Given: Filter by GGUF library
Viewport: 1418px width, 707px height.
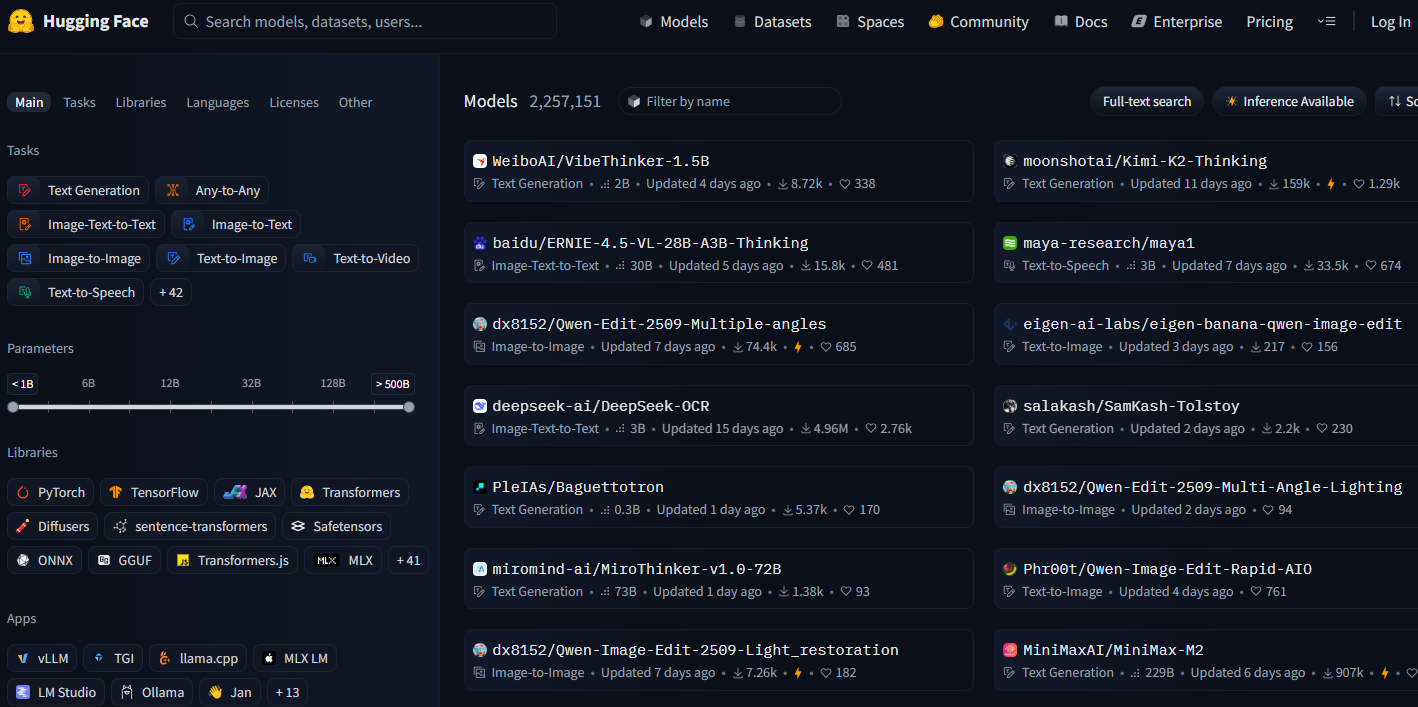Looking at the screenshot, I should tap(125, 560).
